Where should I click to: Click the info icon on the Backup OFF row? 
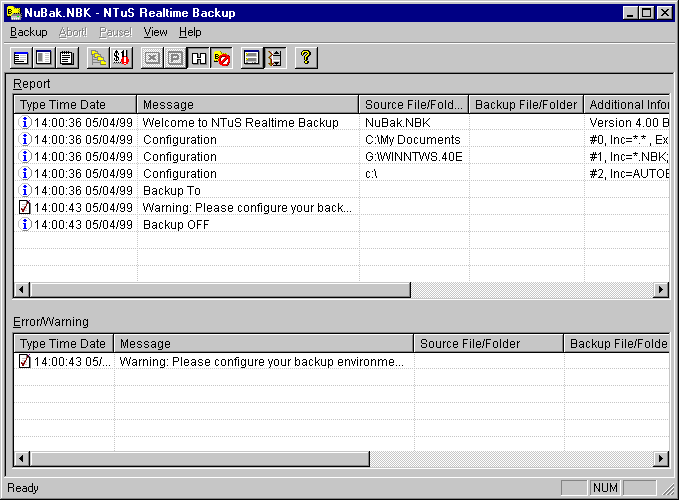point(25,225)
